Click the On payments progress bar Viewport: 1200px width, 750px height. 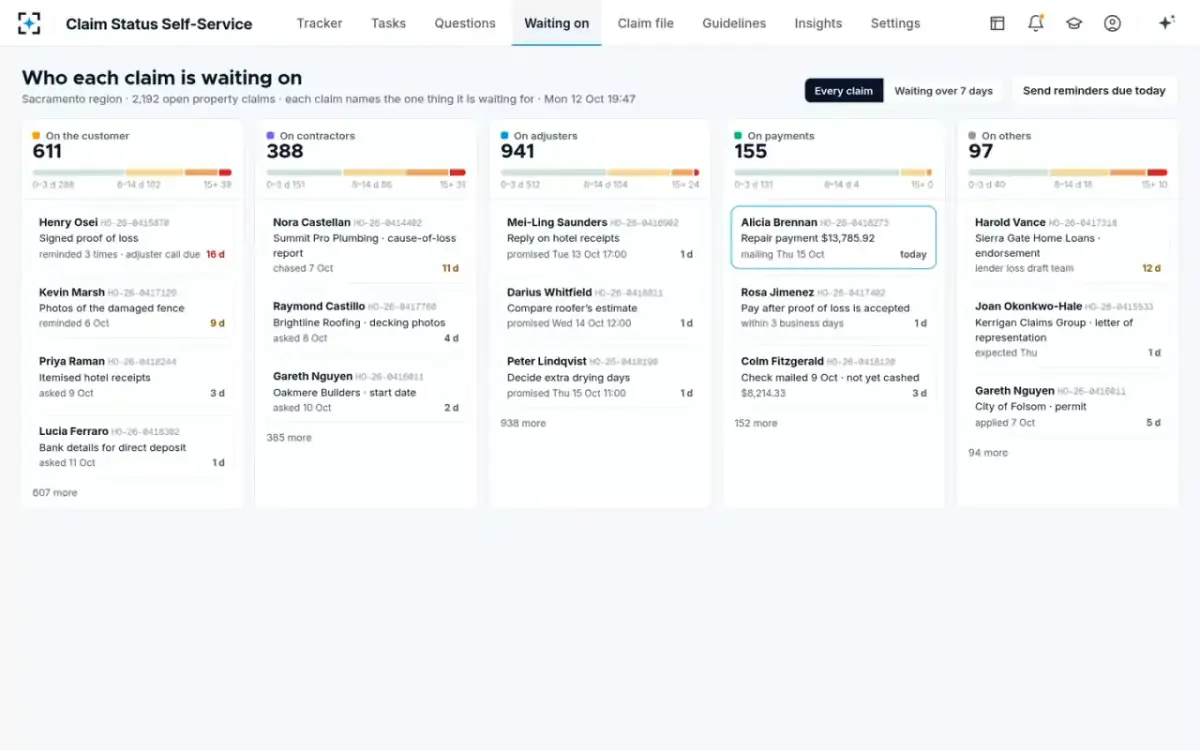tap(834, 172)
